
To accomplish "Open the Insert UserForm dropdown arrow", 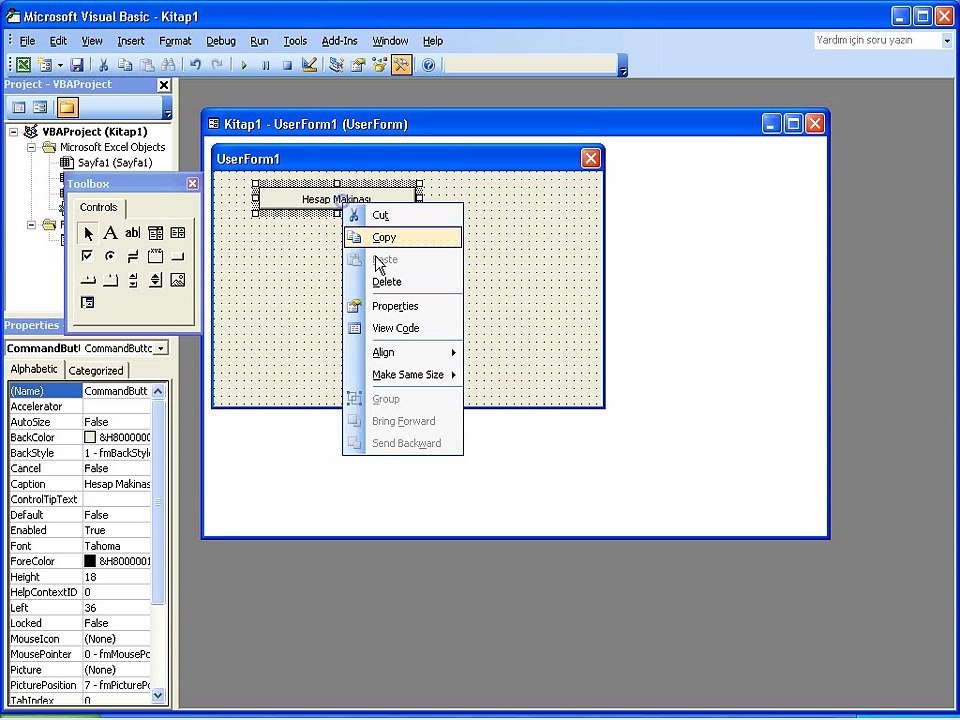I will [60, 65].
